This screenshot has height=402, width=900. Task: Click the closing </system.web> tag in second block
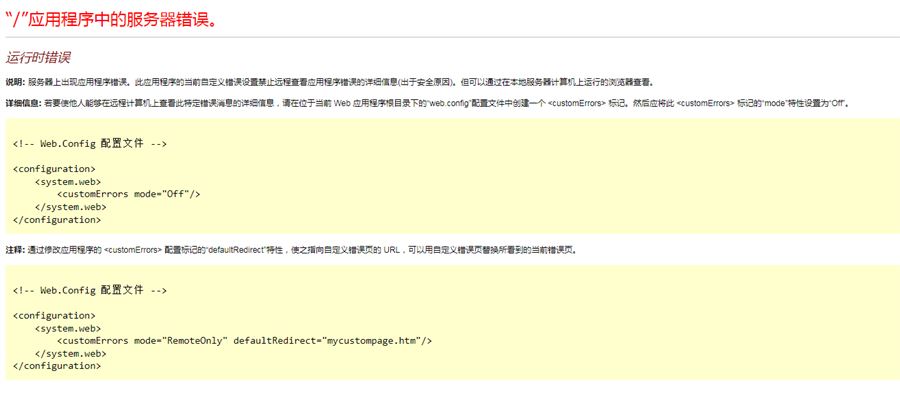pos(70,353)
